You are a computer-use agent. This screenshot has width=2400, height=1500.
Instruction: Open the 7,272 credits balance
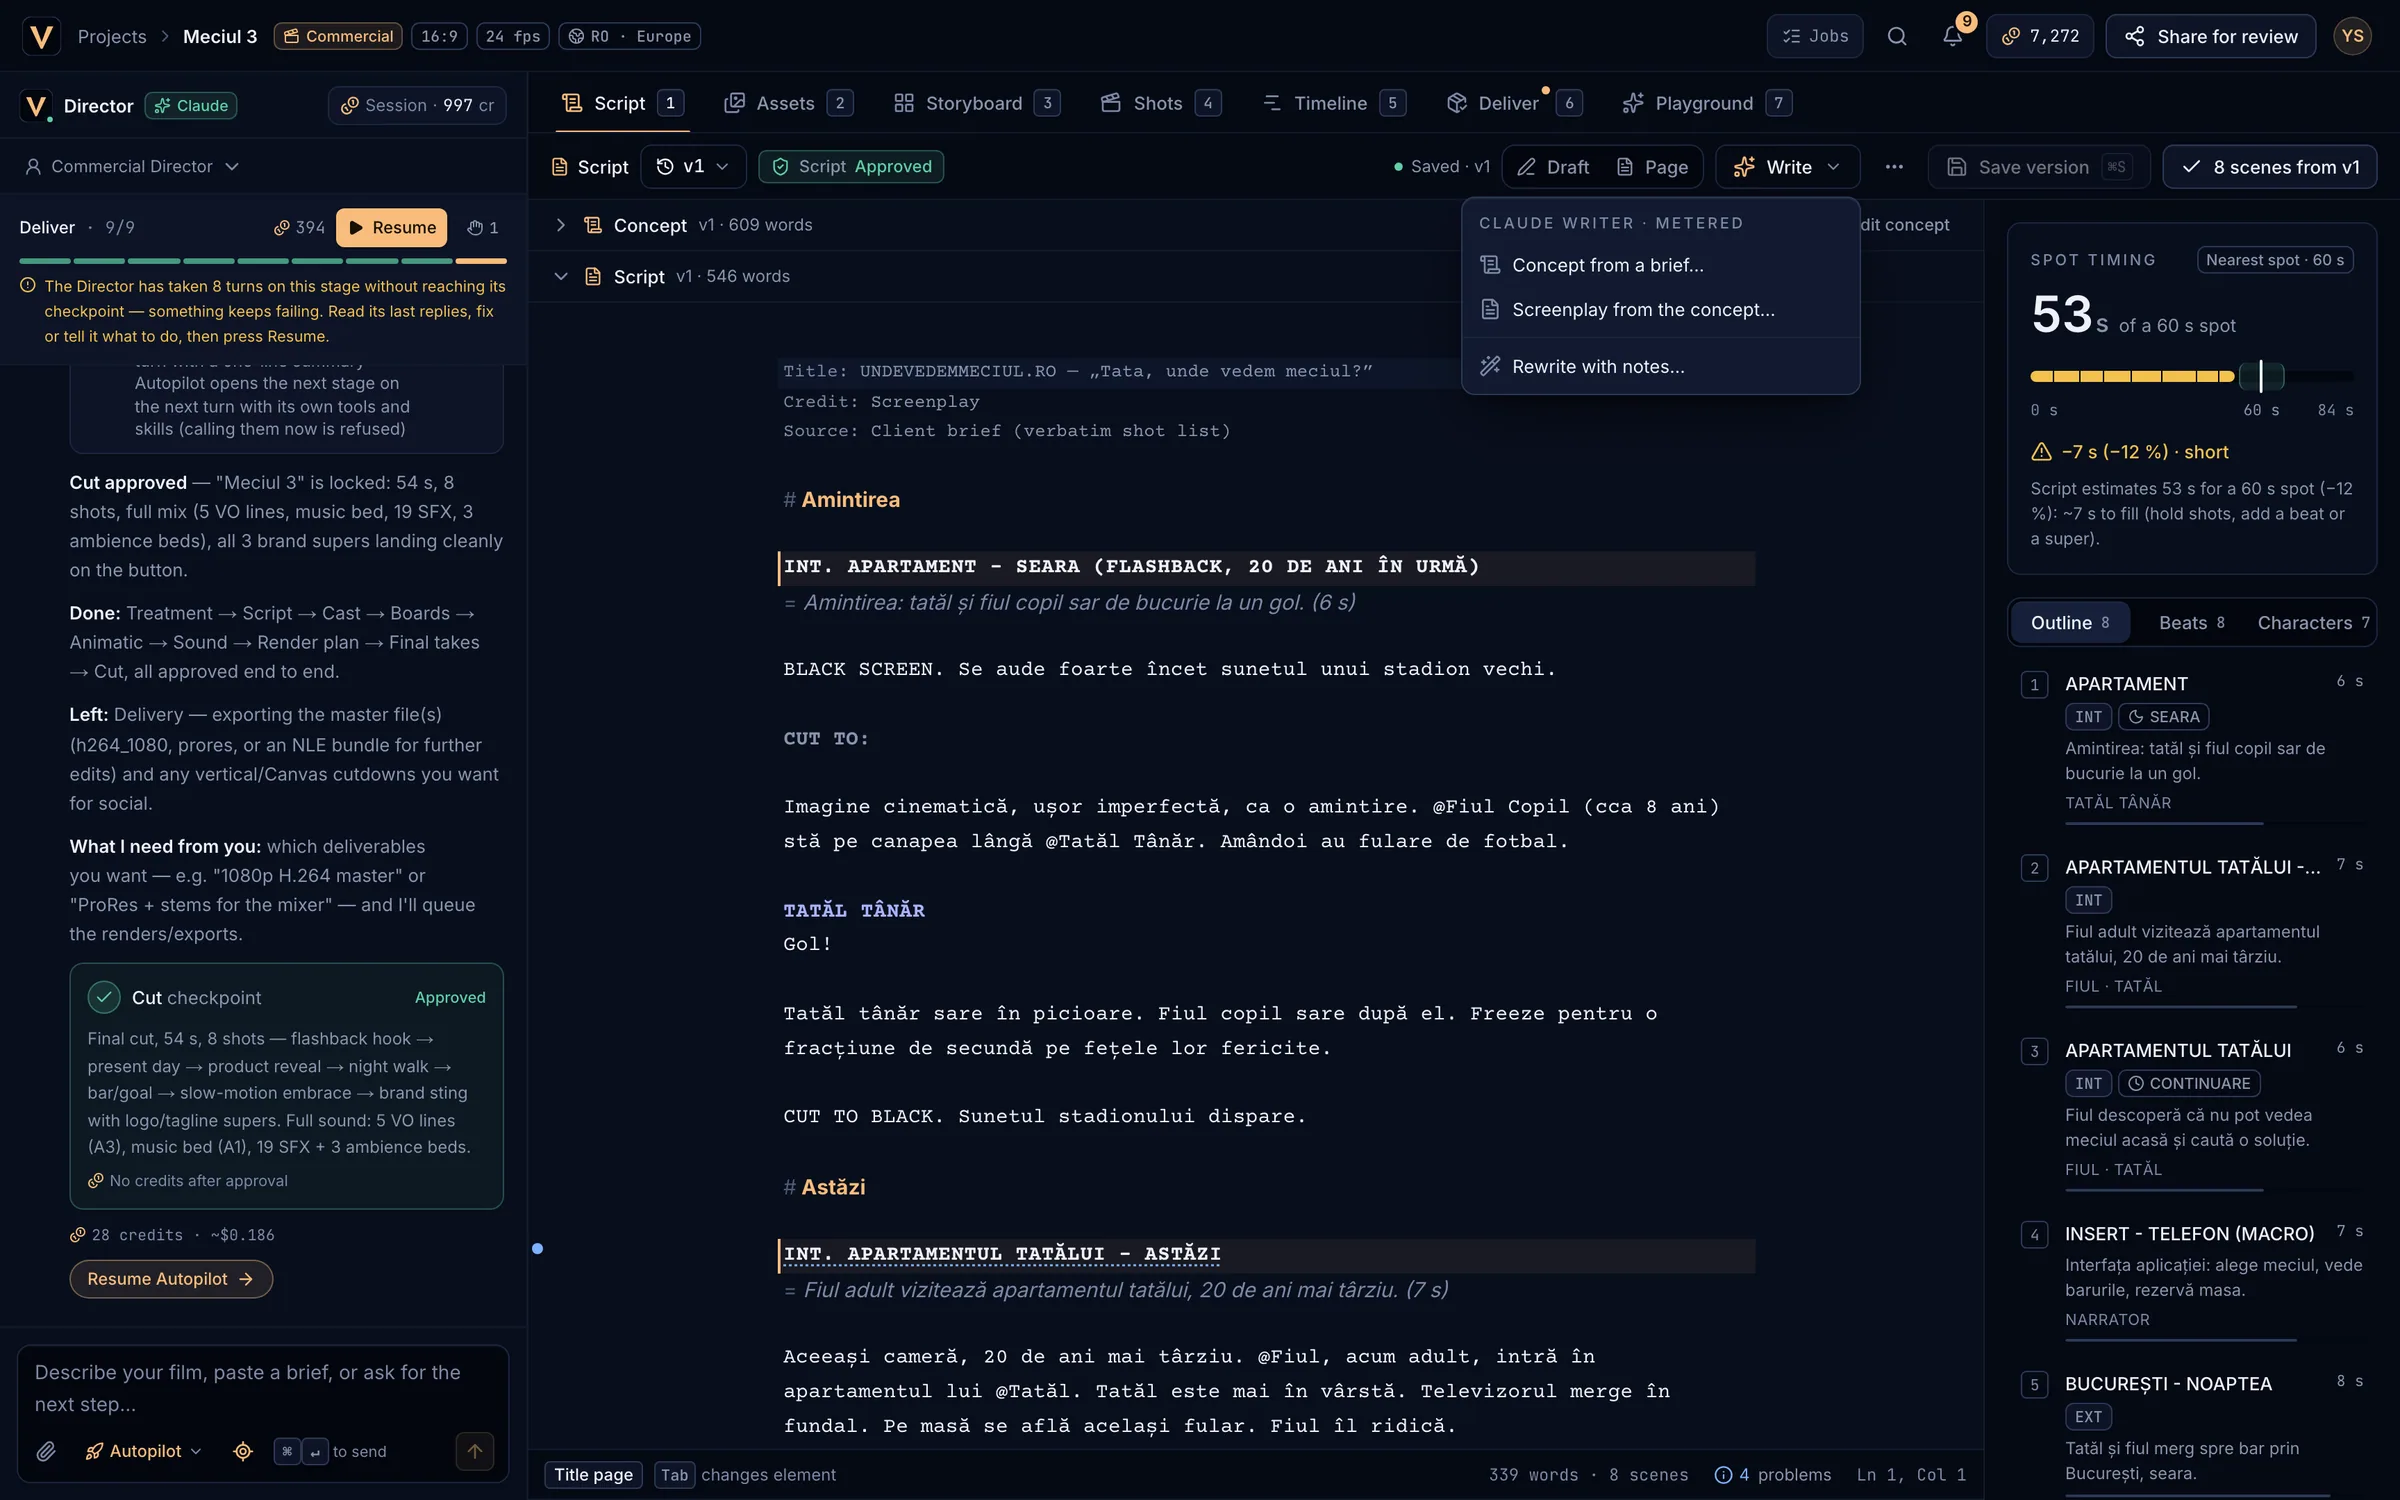(x=2039, y=36)
